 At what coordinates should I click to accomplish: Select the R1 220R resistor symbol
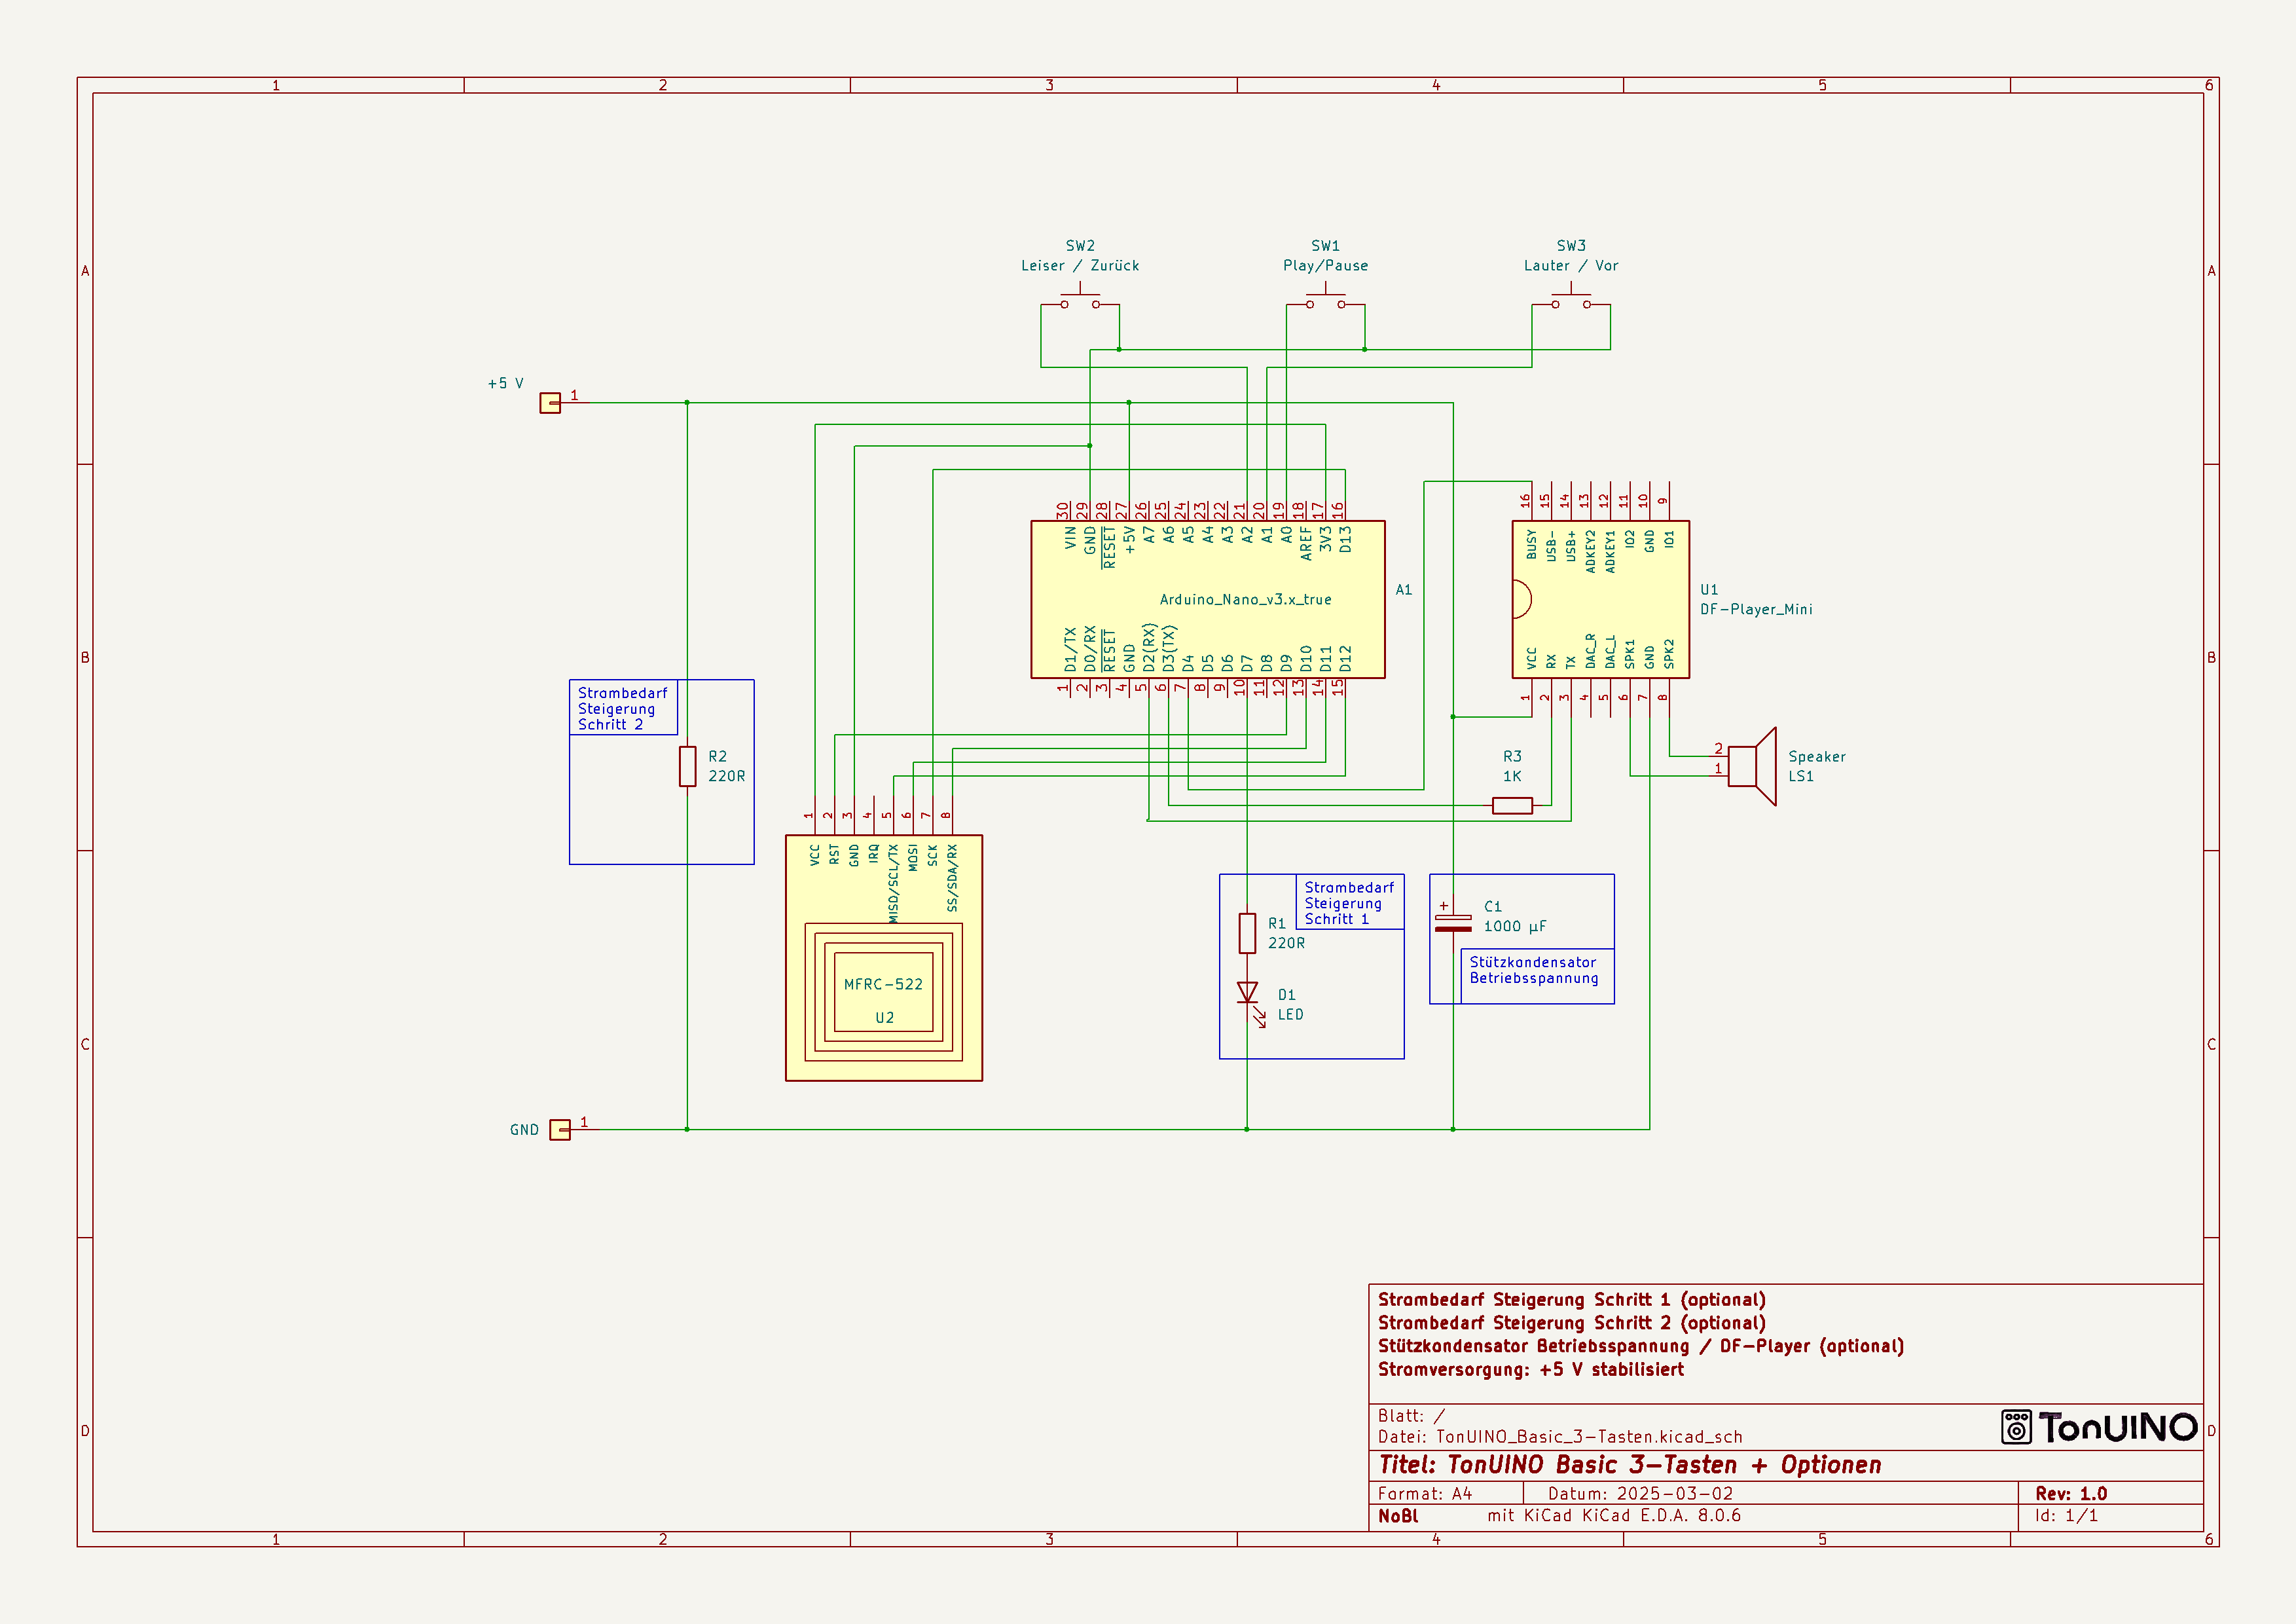1247,933
